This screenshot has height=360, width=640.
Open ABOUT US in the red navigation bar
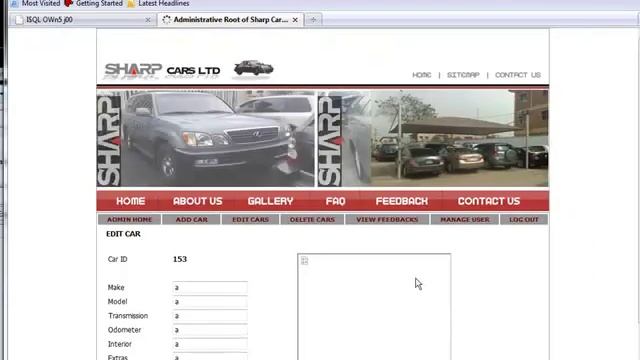[x=198, y=201]
